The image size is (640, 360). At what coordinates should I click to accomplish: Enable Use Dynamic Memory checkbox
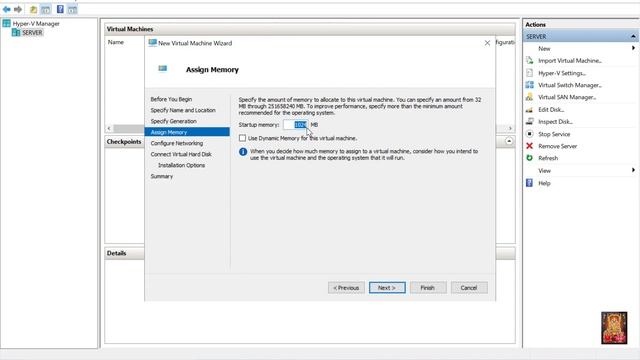coord(242,138)
